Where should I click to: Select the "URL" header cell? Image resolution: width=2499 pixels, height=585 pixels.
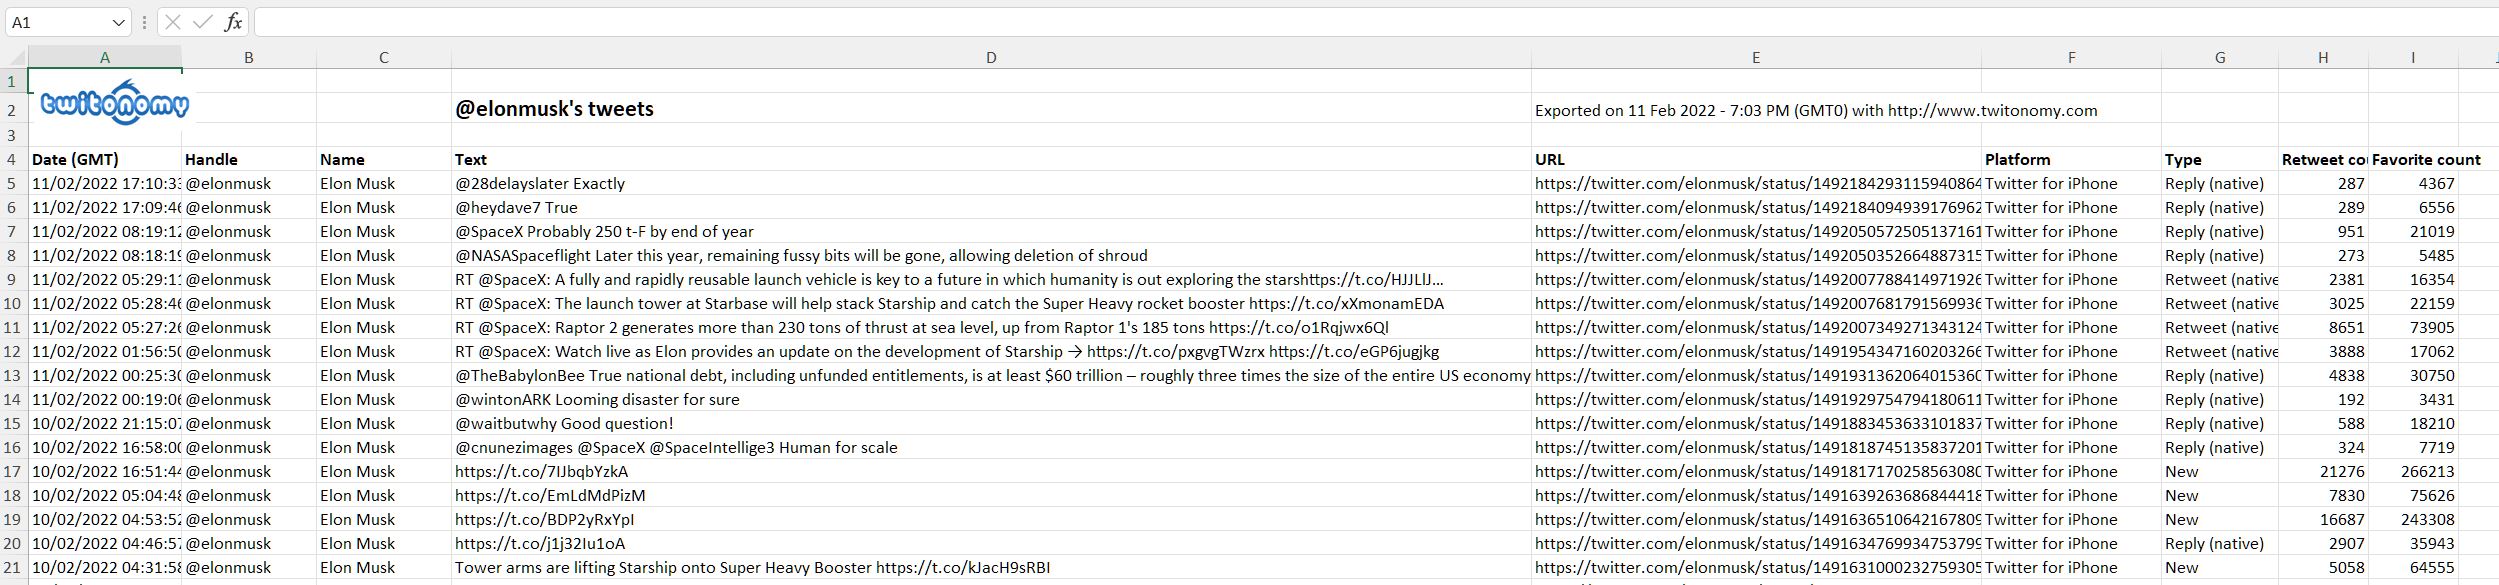click(x=1756, y=159)
